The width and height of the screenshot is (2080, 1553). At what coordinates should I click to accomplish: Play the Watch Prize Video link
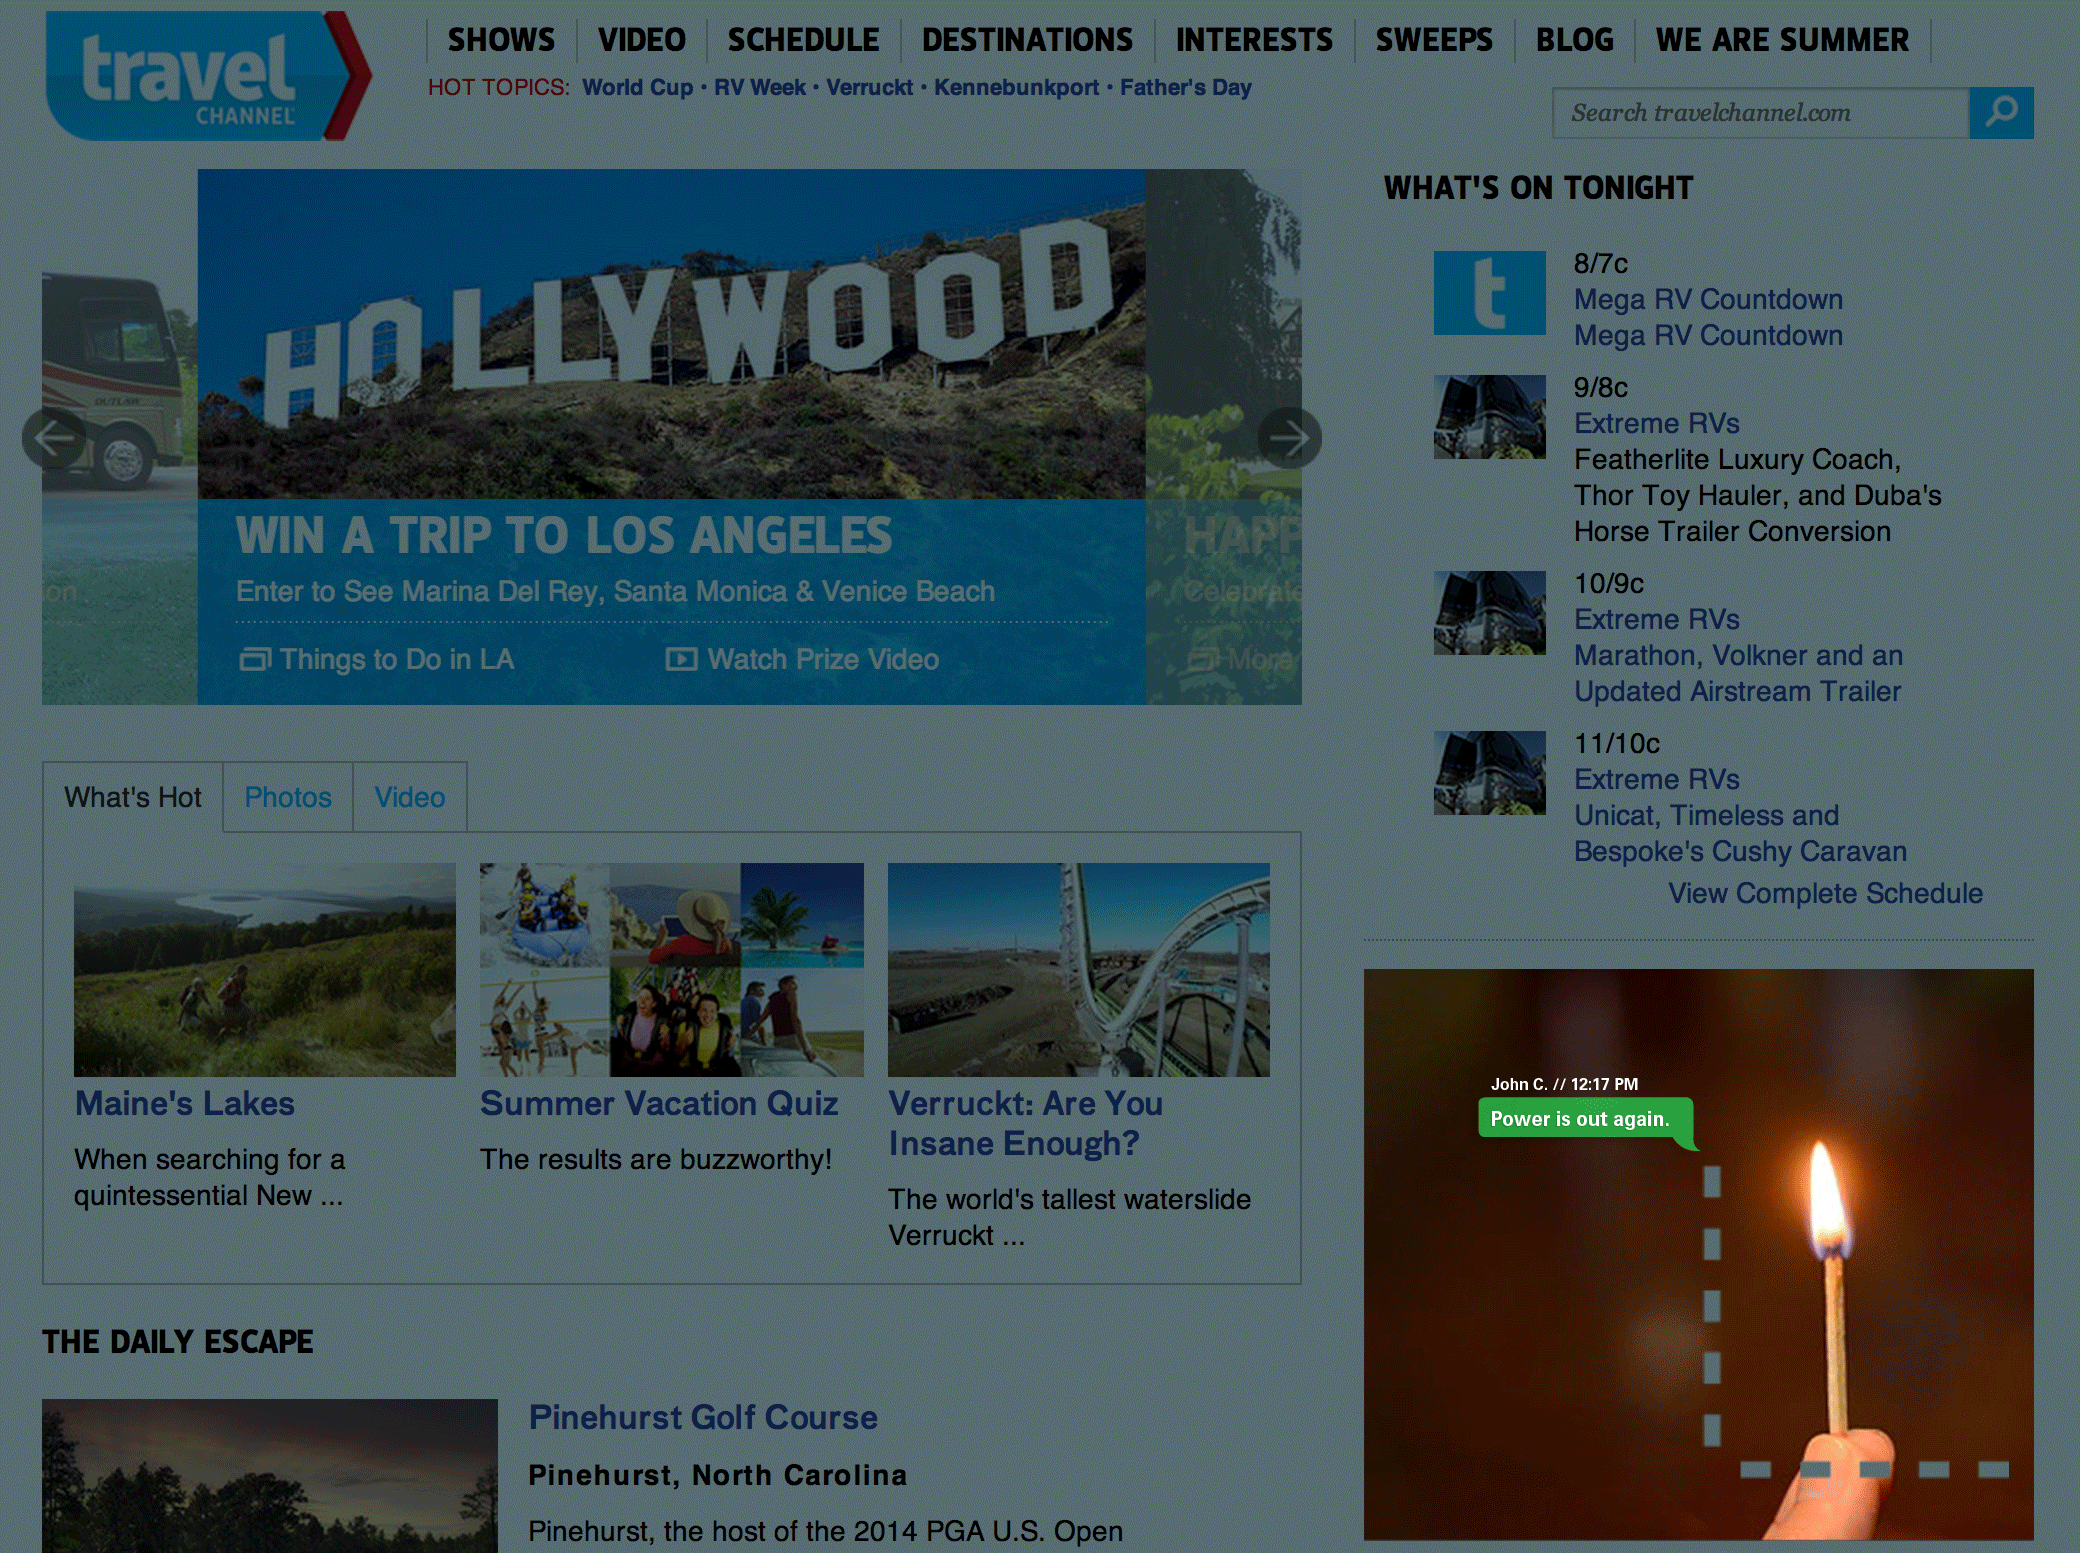click(x=803, y=659)
